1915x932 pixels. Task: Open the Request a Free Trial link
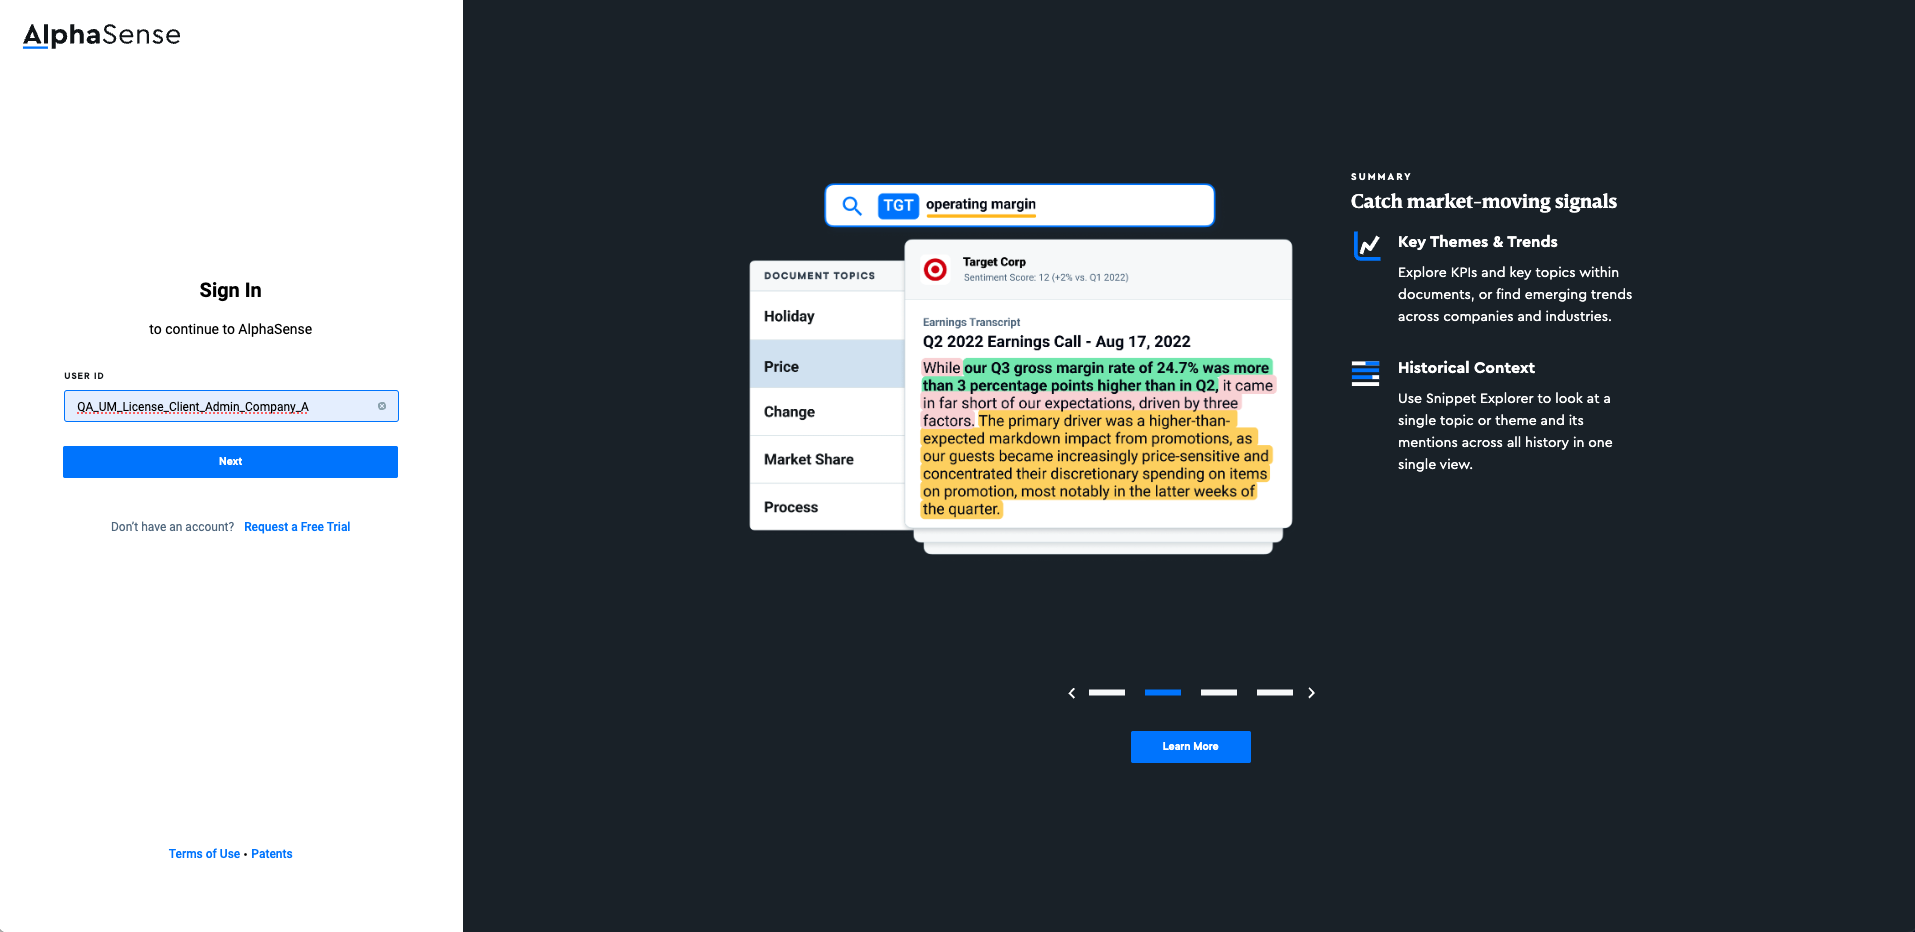(x=297, y=527)
